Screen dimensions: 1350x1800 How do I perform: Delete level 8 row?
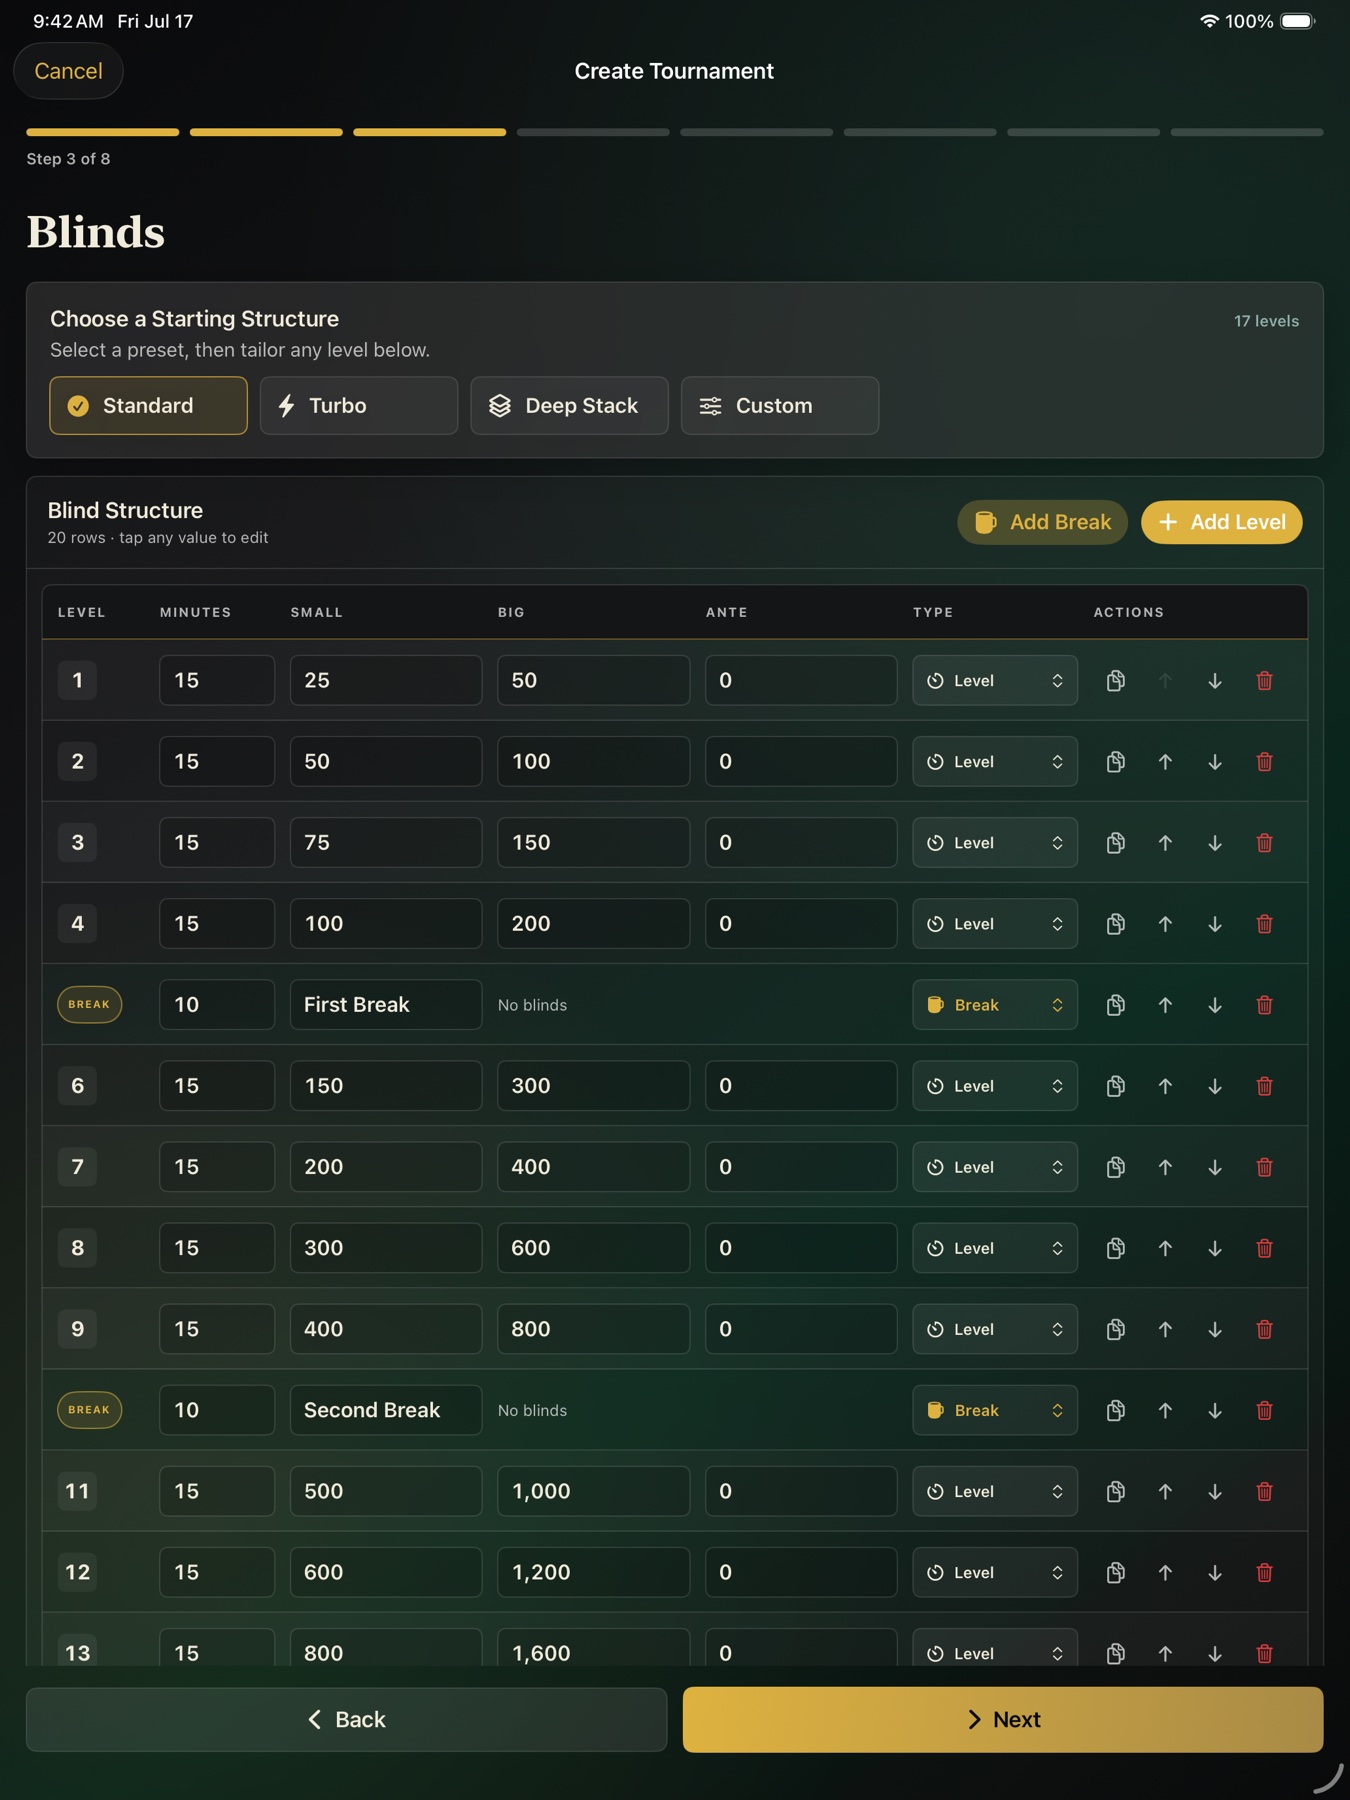point(1265,1248)
